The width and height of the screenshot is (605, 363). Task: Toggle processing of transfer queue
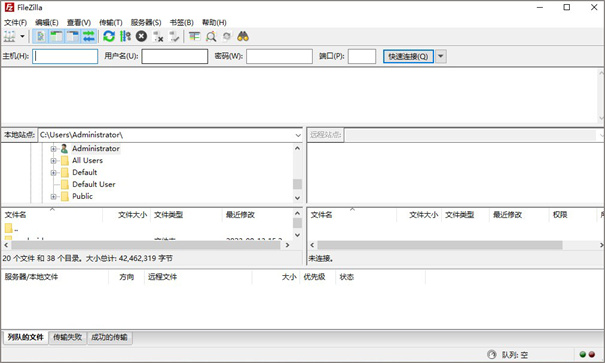(x=125, y=37)
